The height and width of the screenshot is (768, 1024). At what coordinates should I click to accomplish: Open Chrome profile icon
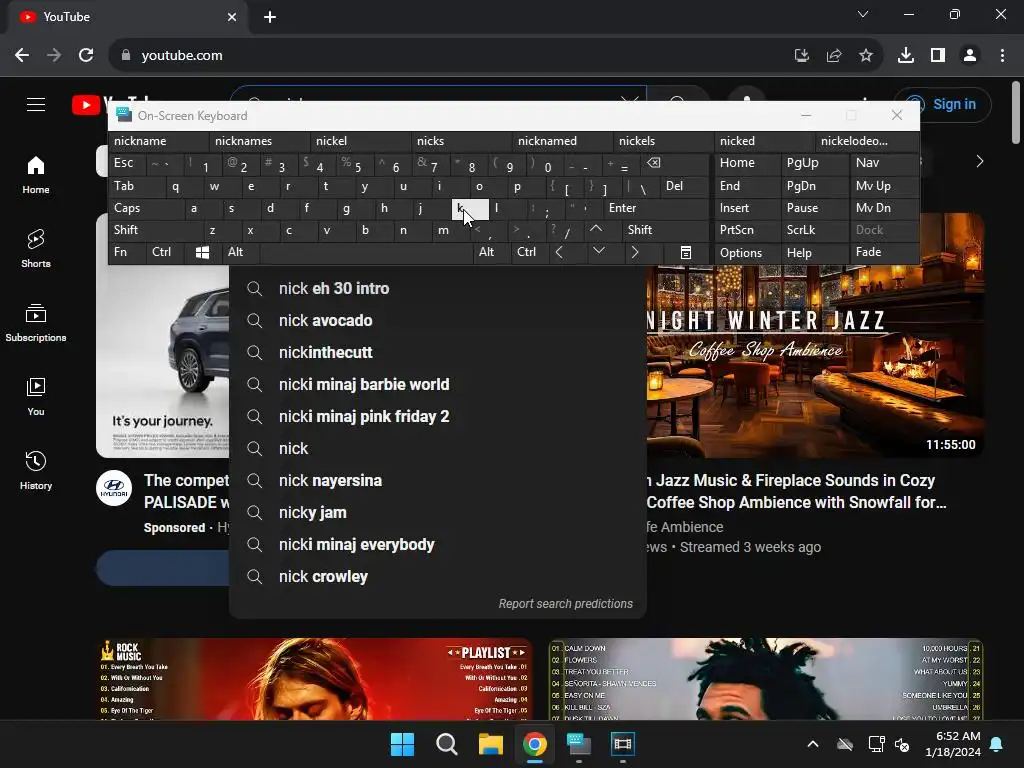[x=970, y=56]
